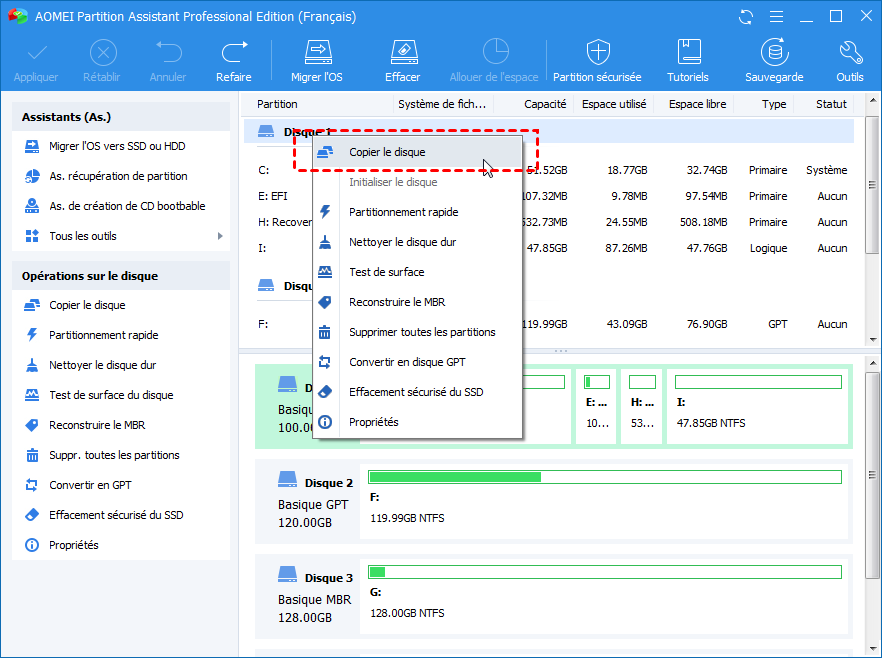
Task: Click the Migrer l'OS toolbar icon
Action: [317, 52]
